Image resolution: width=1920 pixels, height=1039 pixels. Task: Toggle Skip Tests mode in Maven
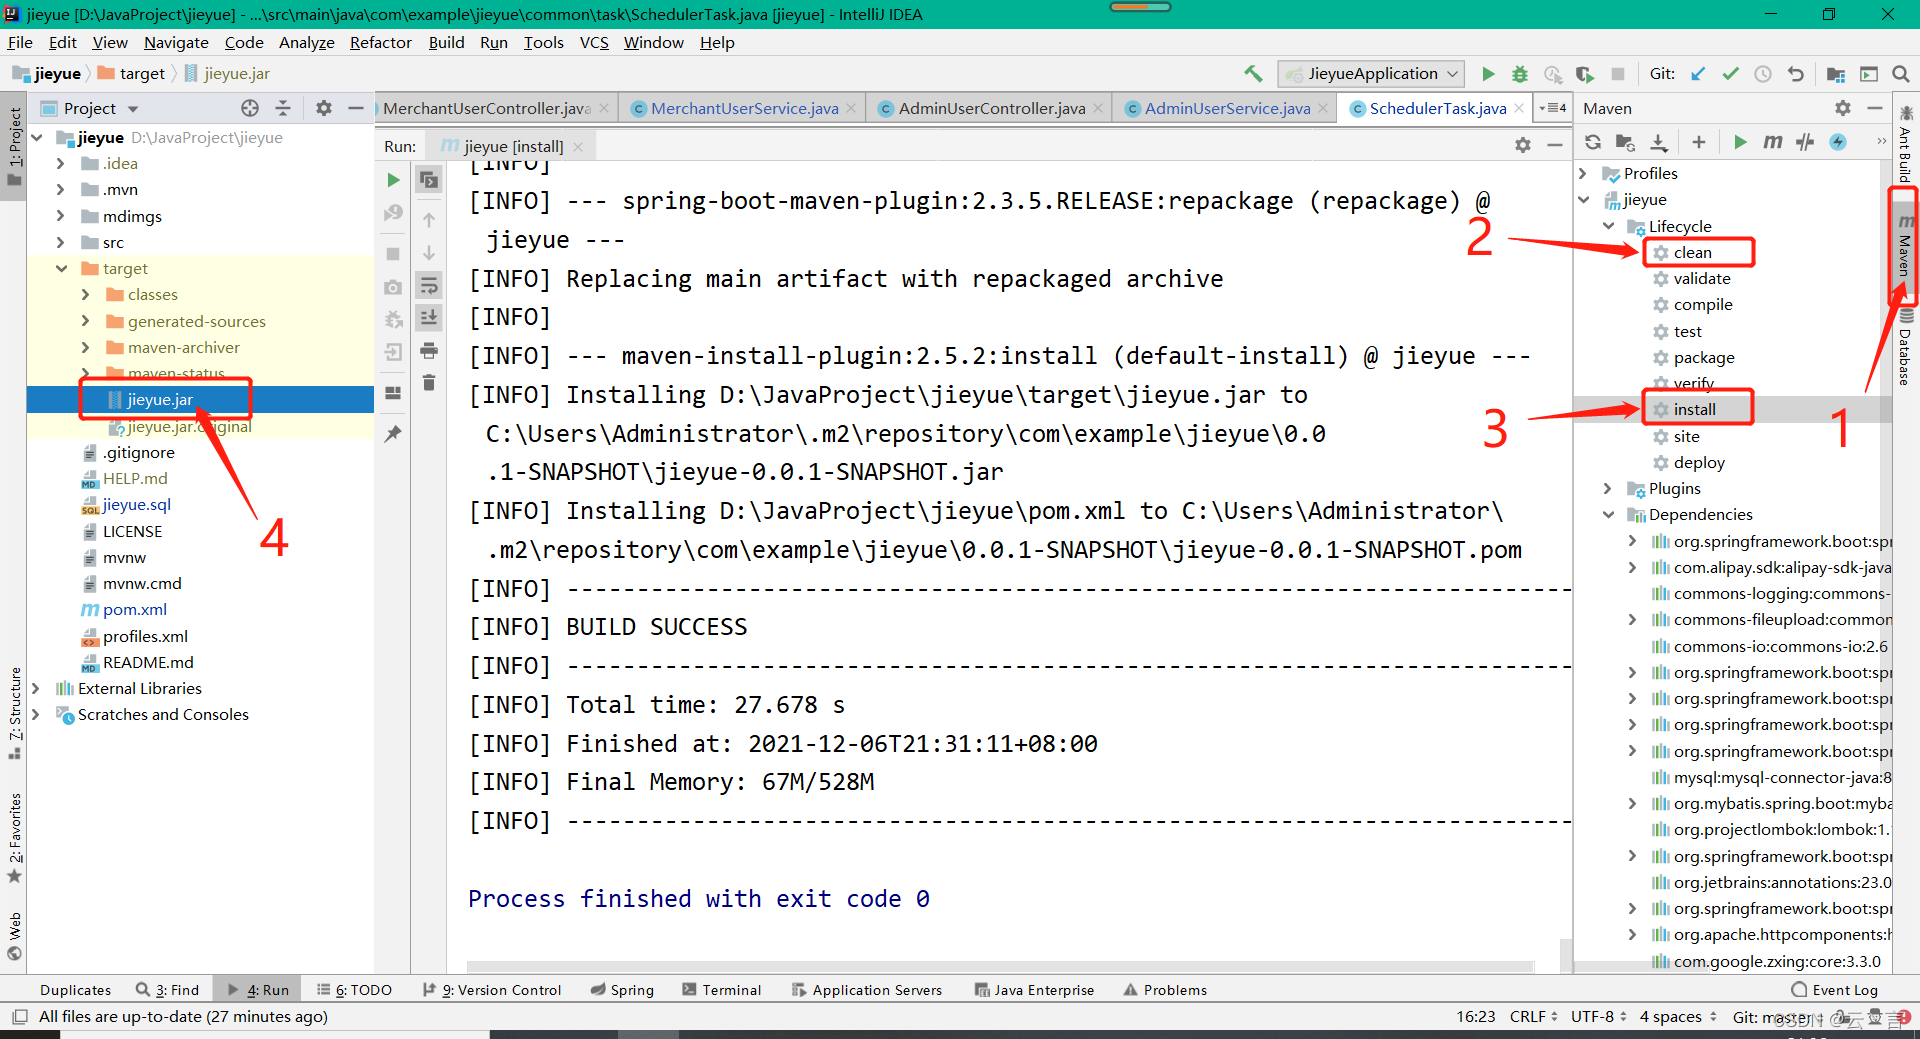pos(1838,142)
